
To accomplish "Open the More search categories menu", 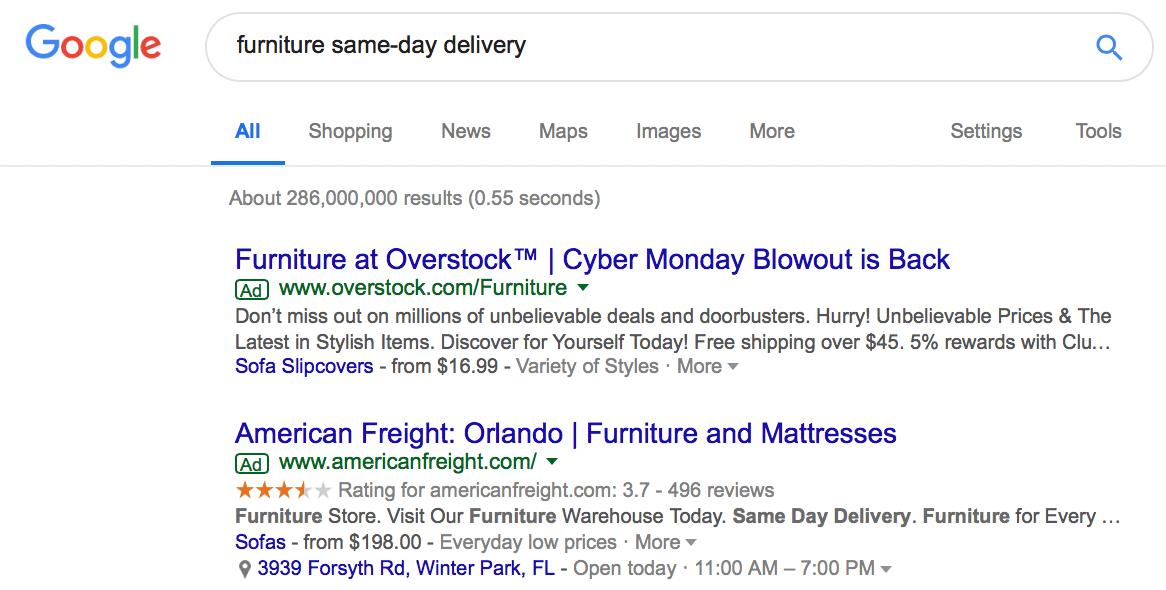I will 772,131.
